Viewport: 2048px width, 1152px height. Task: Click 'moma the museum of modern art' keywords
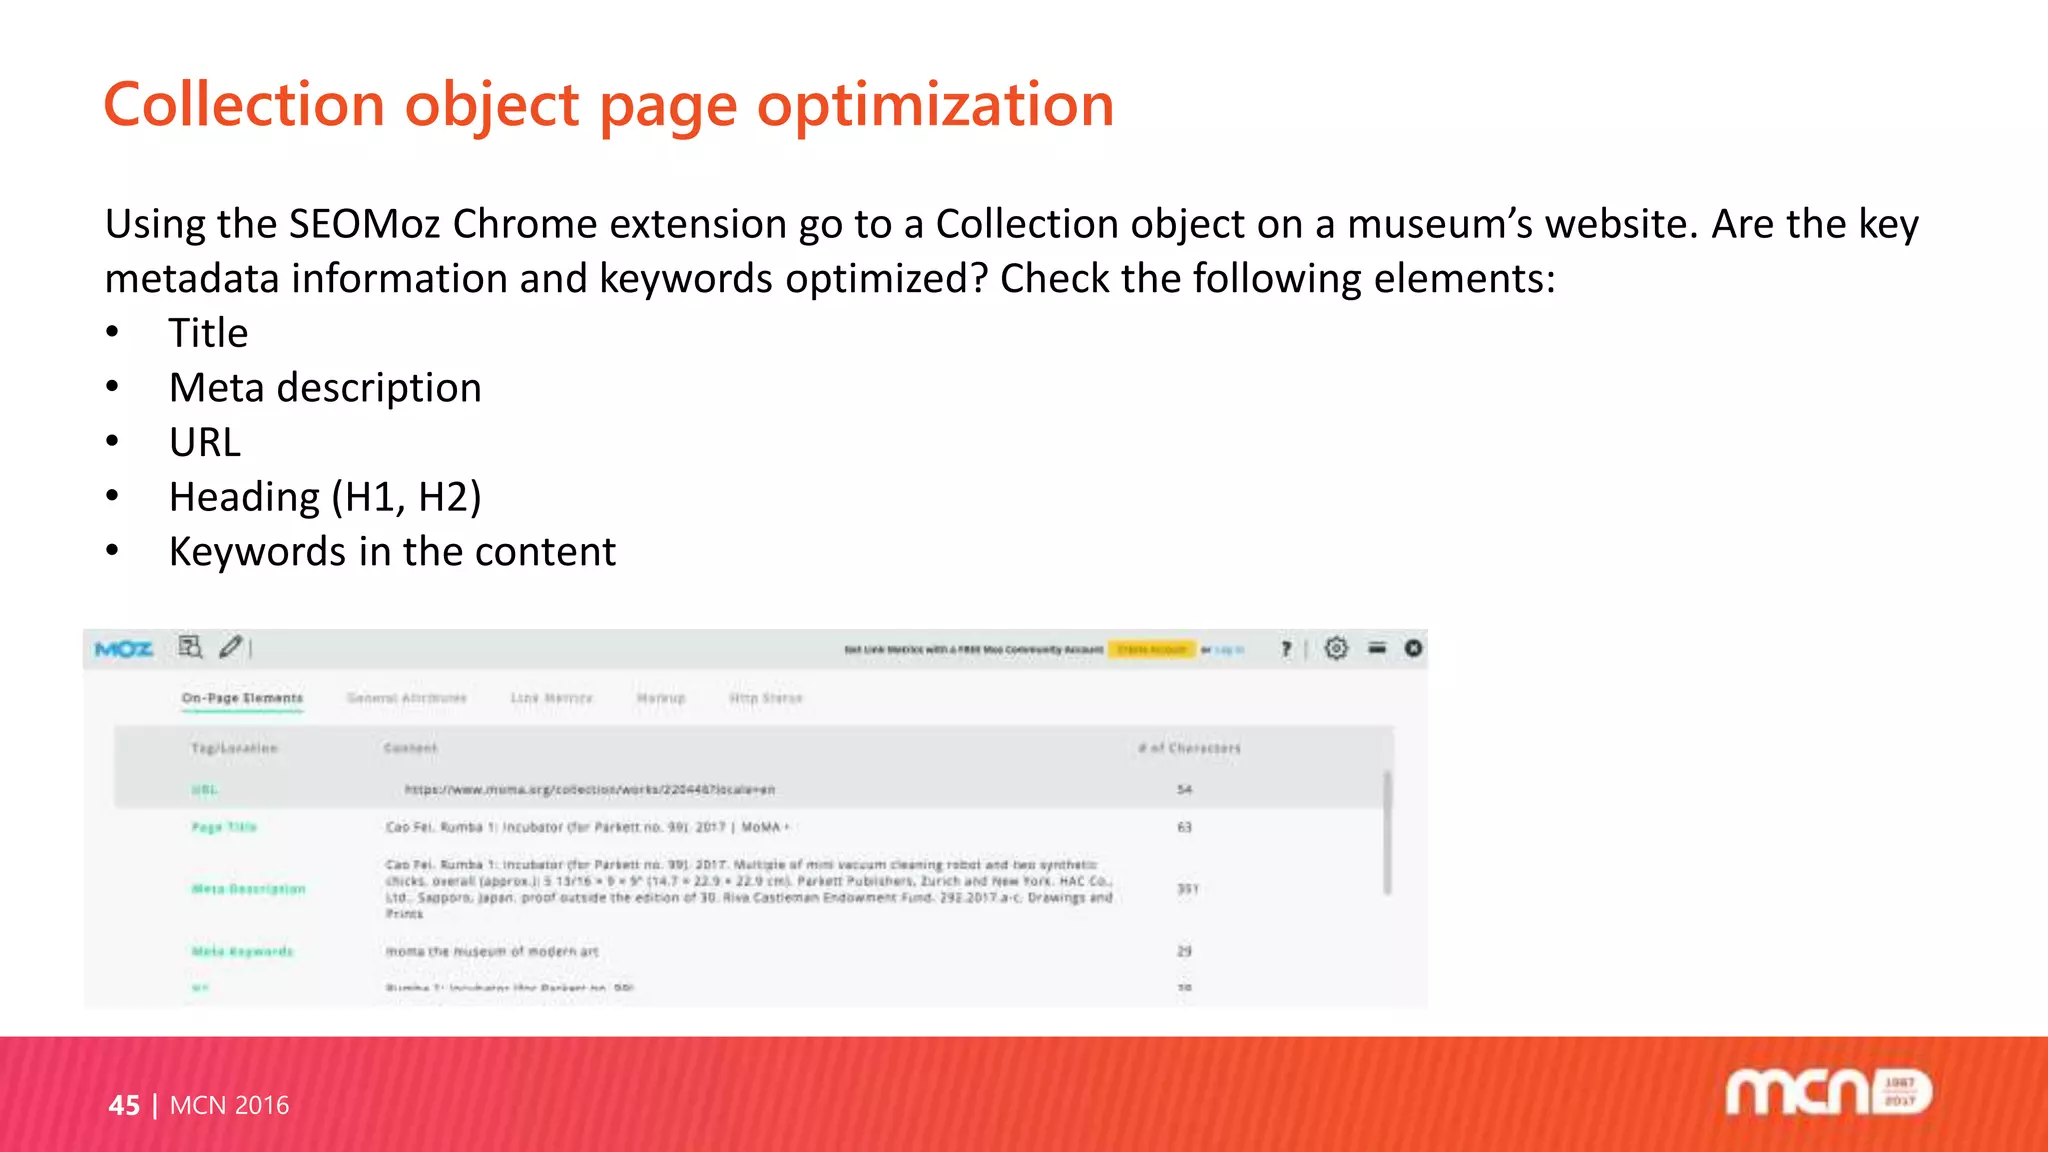492,951
